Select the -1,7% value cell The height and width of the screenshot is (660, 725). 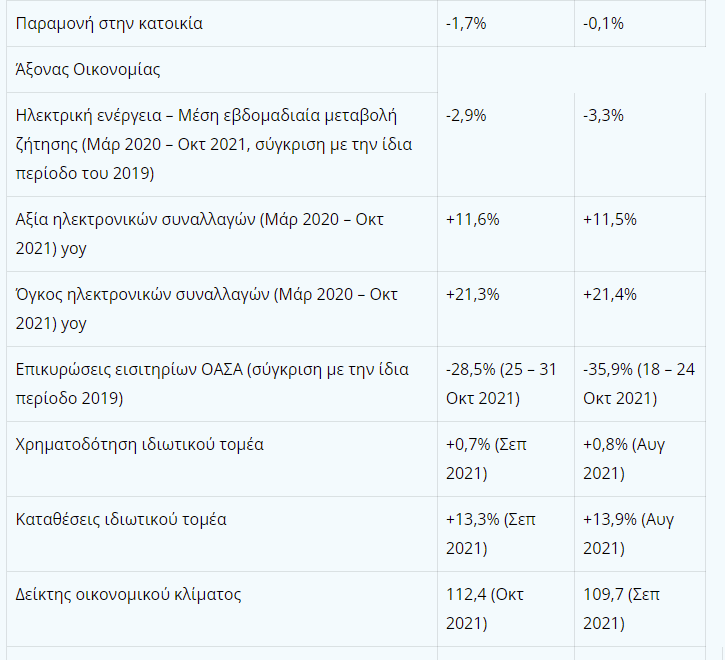(466, 23)
